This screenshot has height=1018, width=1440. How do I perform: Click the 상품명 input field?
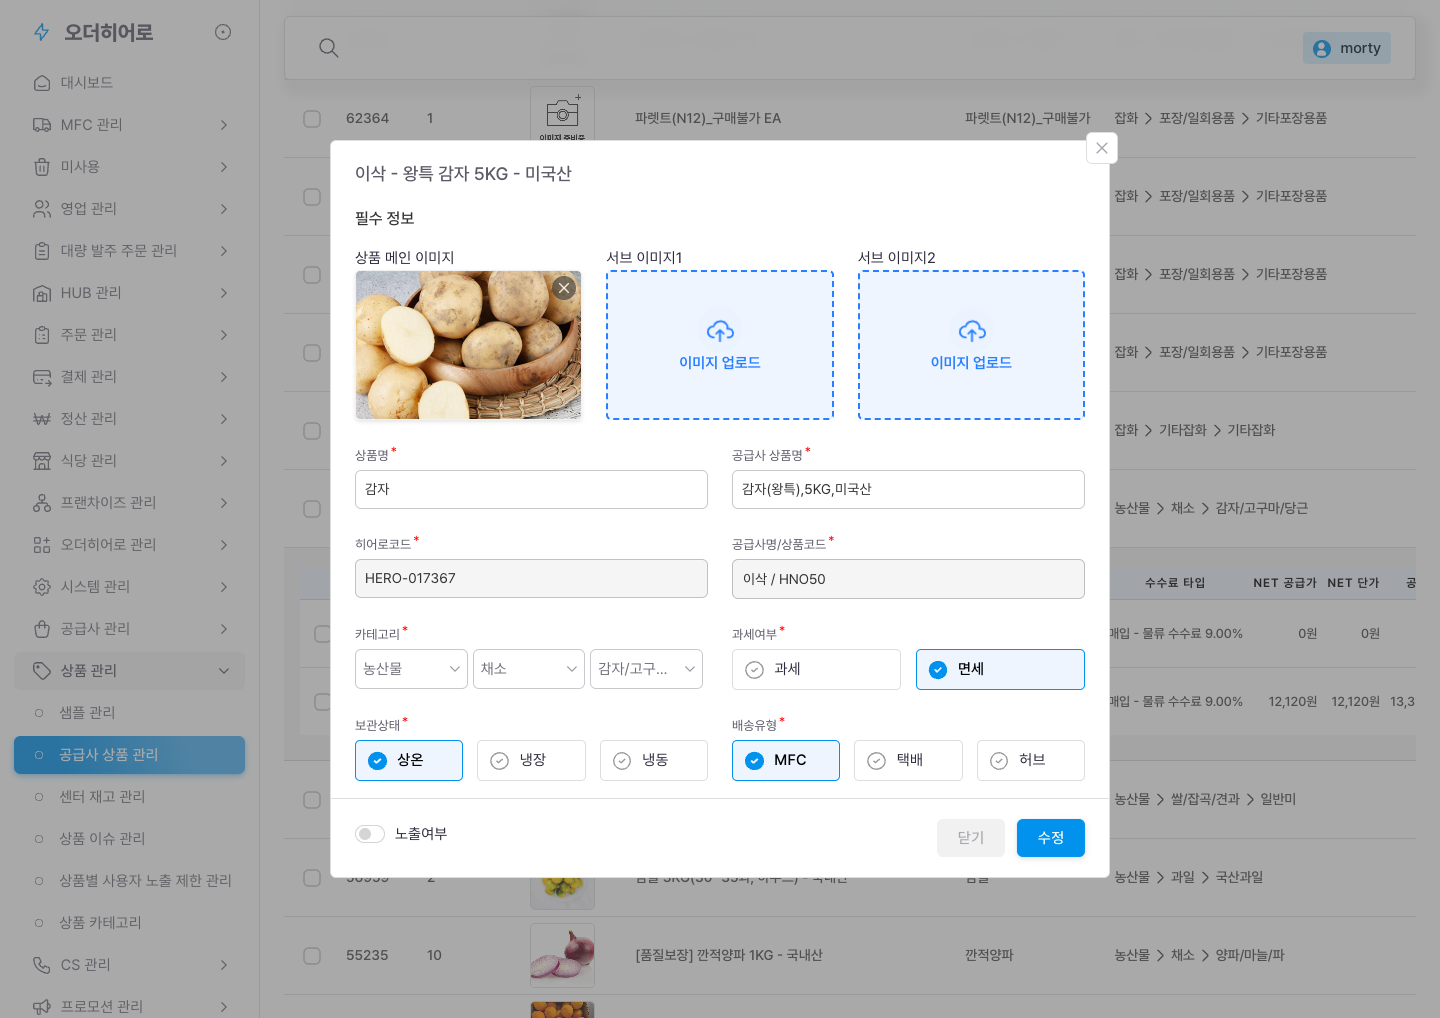pyautogui.click(x=531, y=490)
